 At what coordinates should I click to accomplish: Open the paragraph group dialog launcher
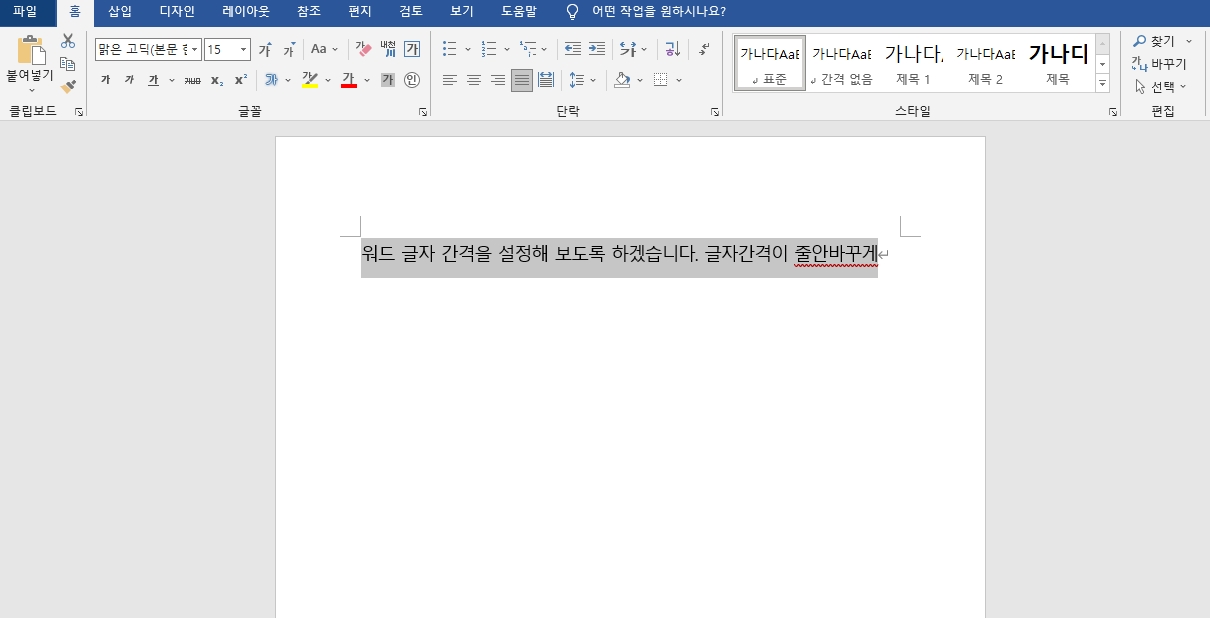pos(716,112)
